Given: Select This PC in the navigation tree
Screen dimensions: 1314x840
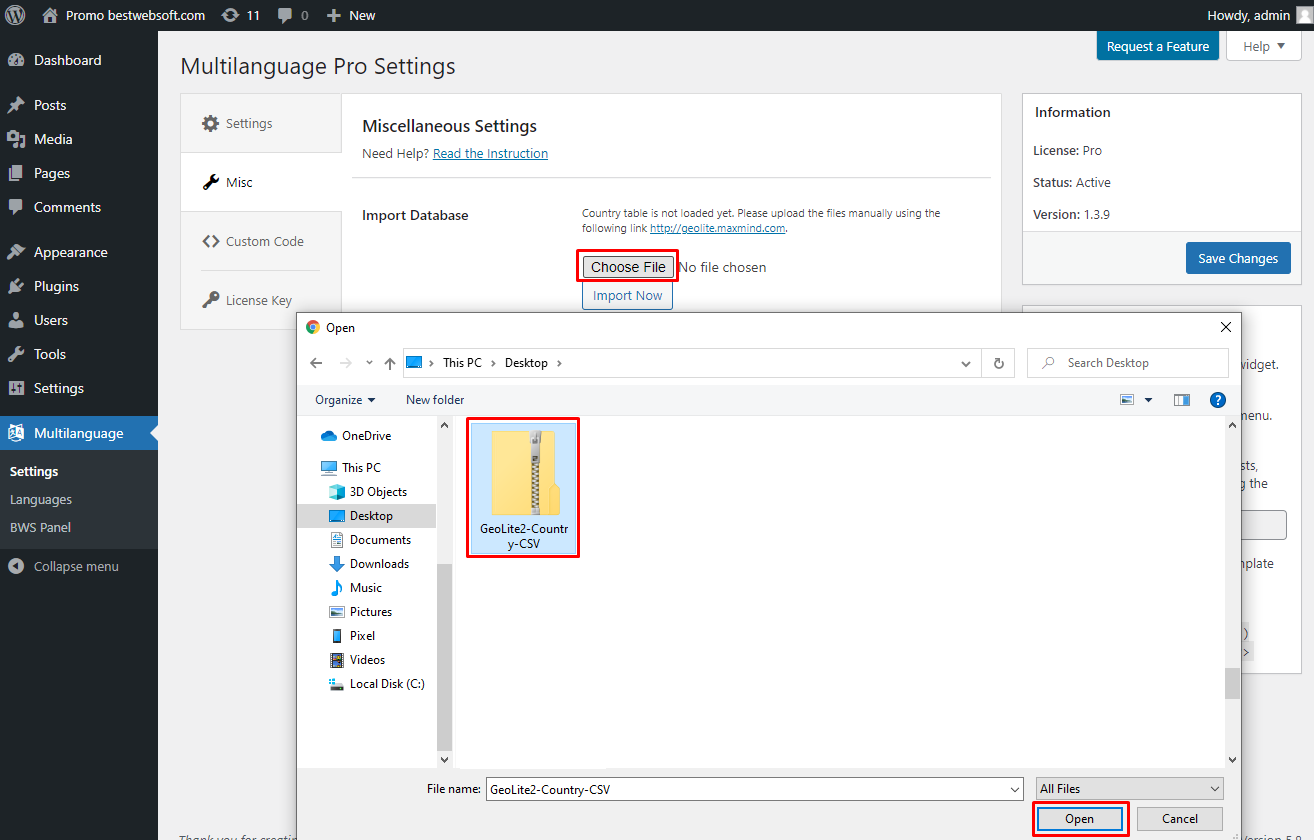Looking at the screenshot, I should (361, 468).
